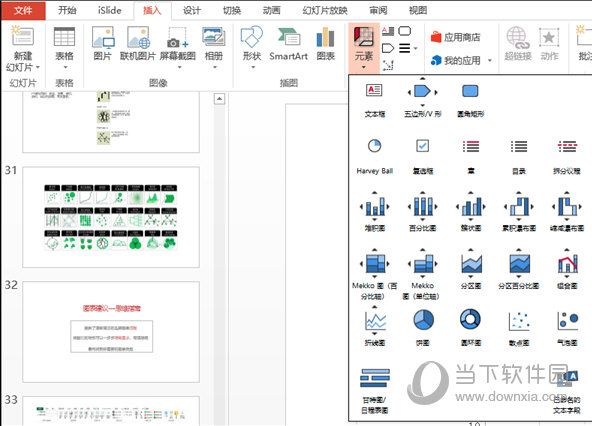Add a text box element
The height and width of the screenshot is (426, 592).
[x=374, y=99]
